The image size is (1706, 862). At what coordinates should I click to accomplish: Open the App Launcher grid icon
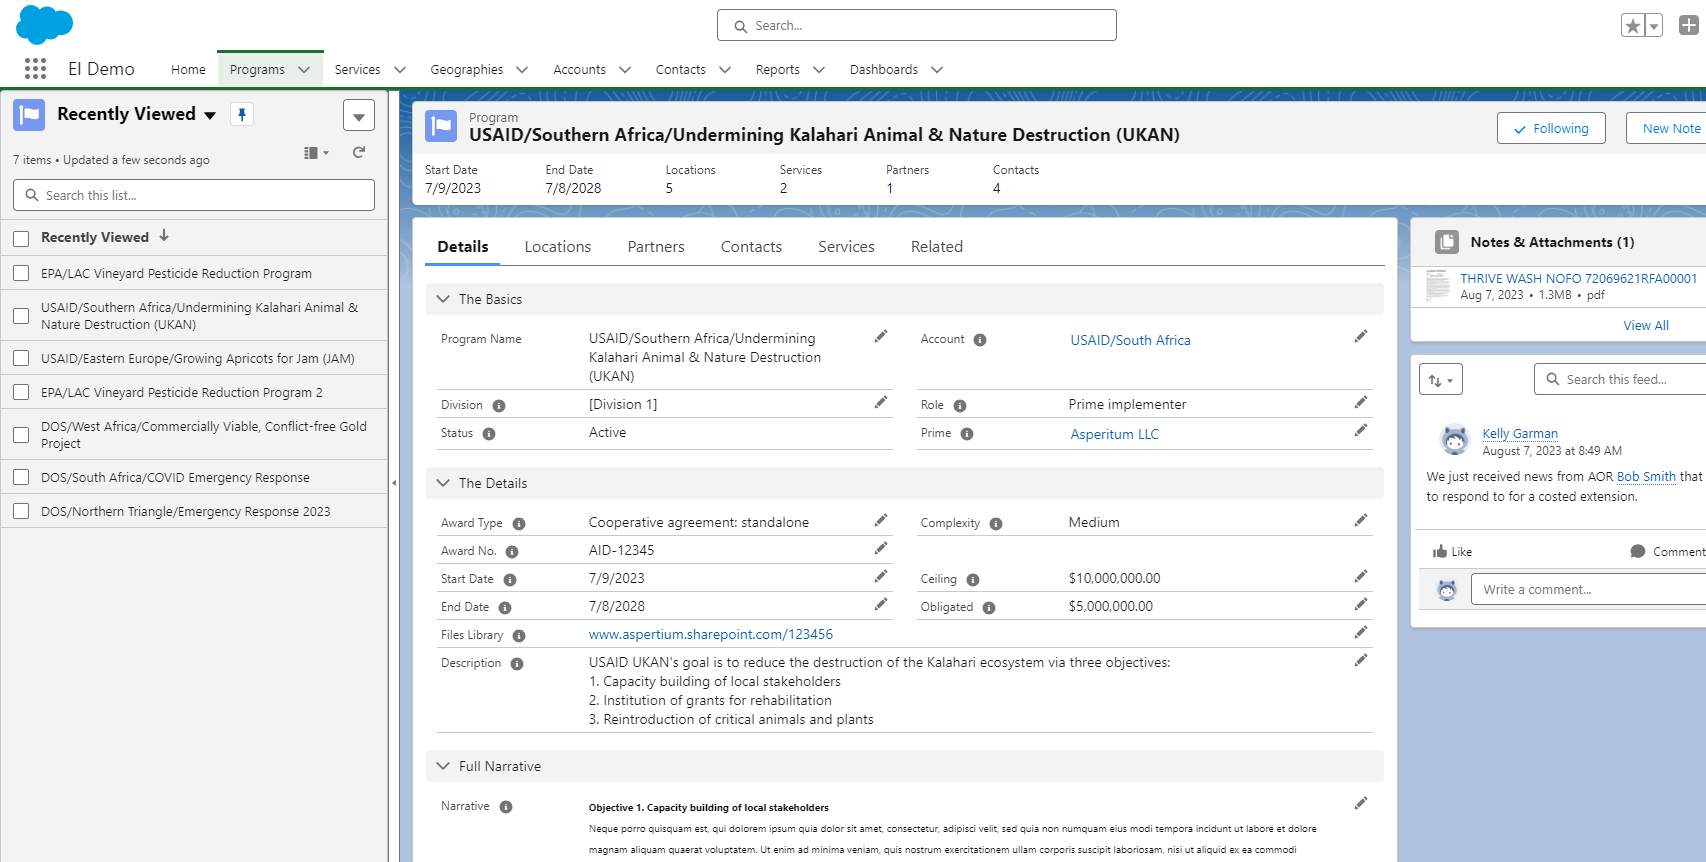(x=35, y=69)
